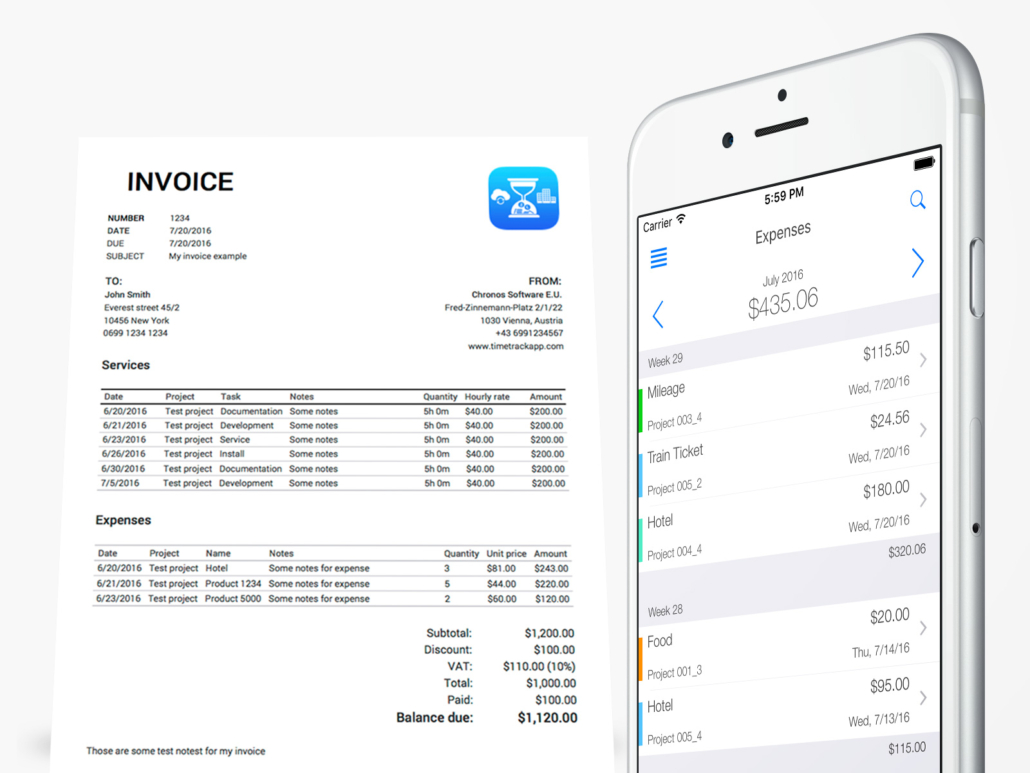
Task: Expand the Train Ticket chevron
Action: point(923,429)
